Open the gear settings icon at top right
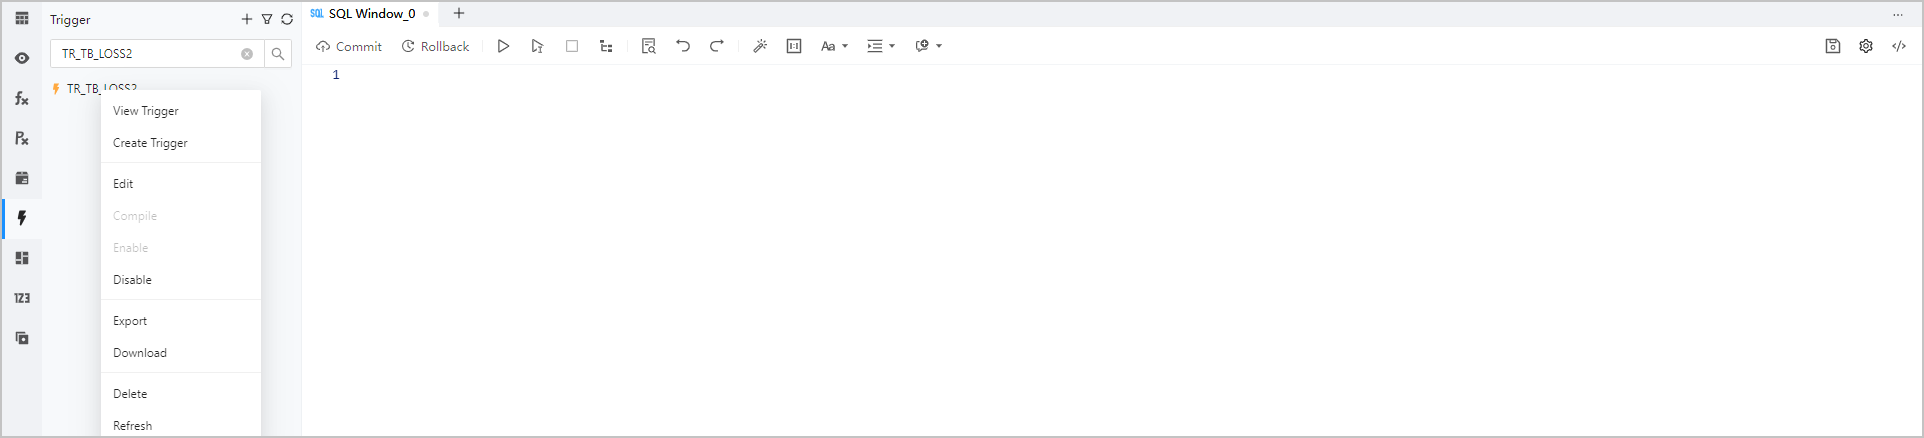The height and width of the screenshot is (438, 1924). 1866,46
